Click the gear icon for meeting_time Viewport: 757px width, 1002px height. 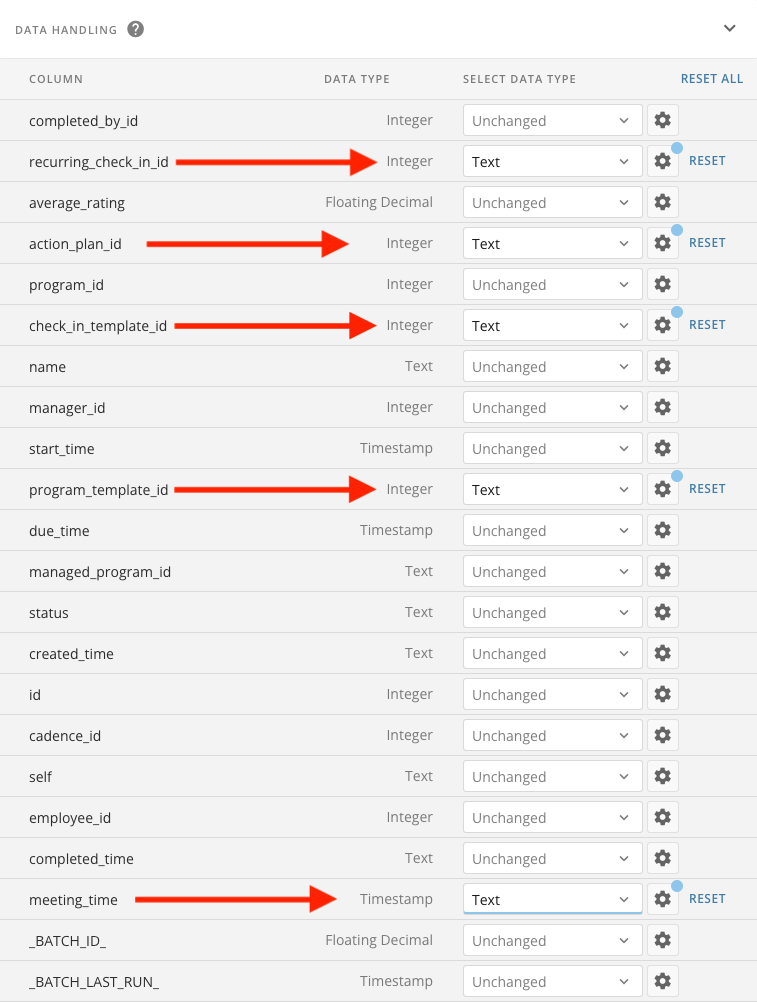click(x=662, y=900)
